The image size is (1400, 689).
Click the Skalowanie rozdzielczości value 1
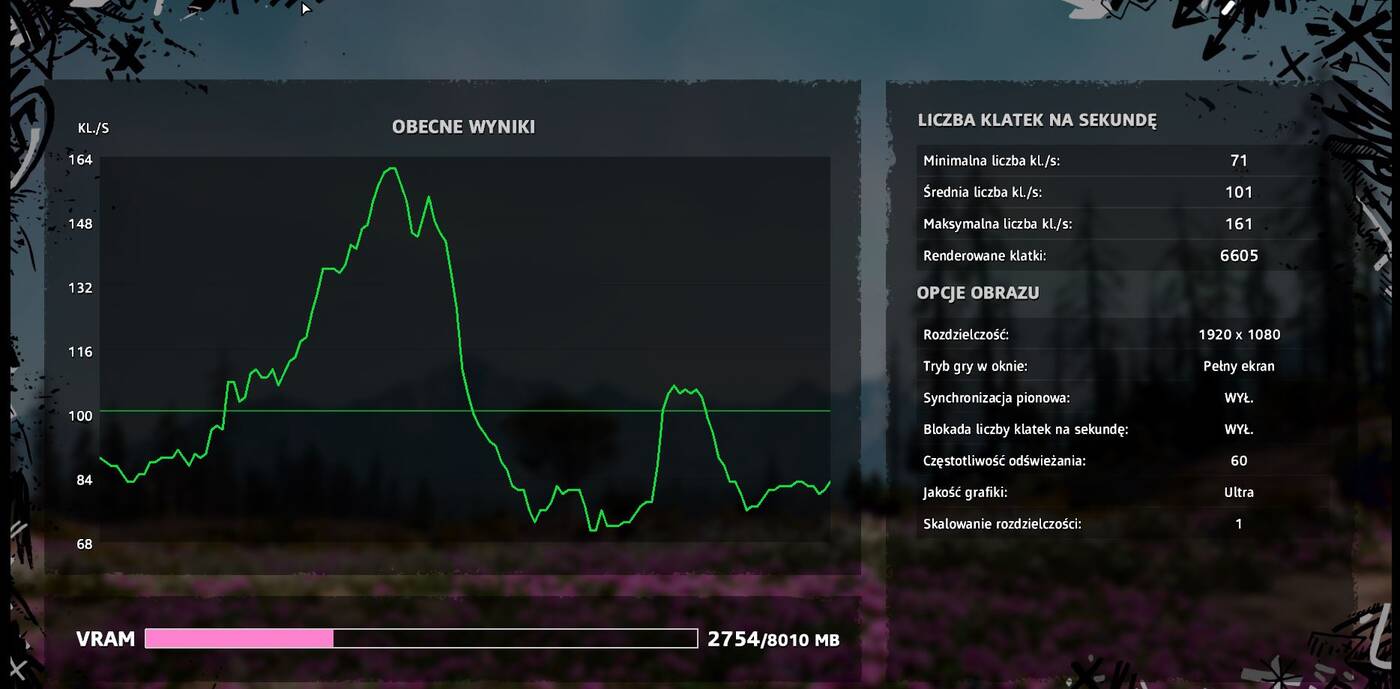point(1238,524)
